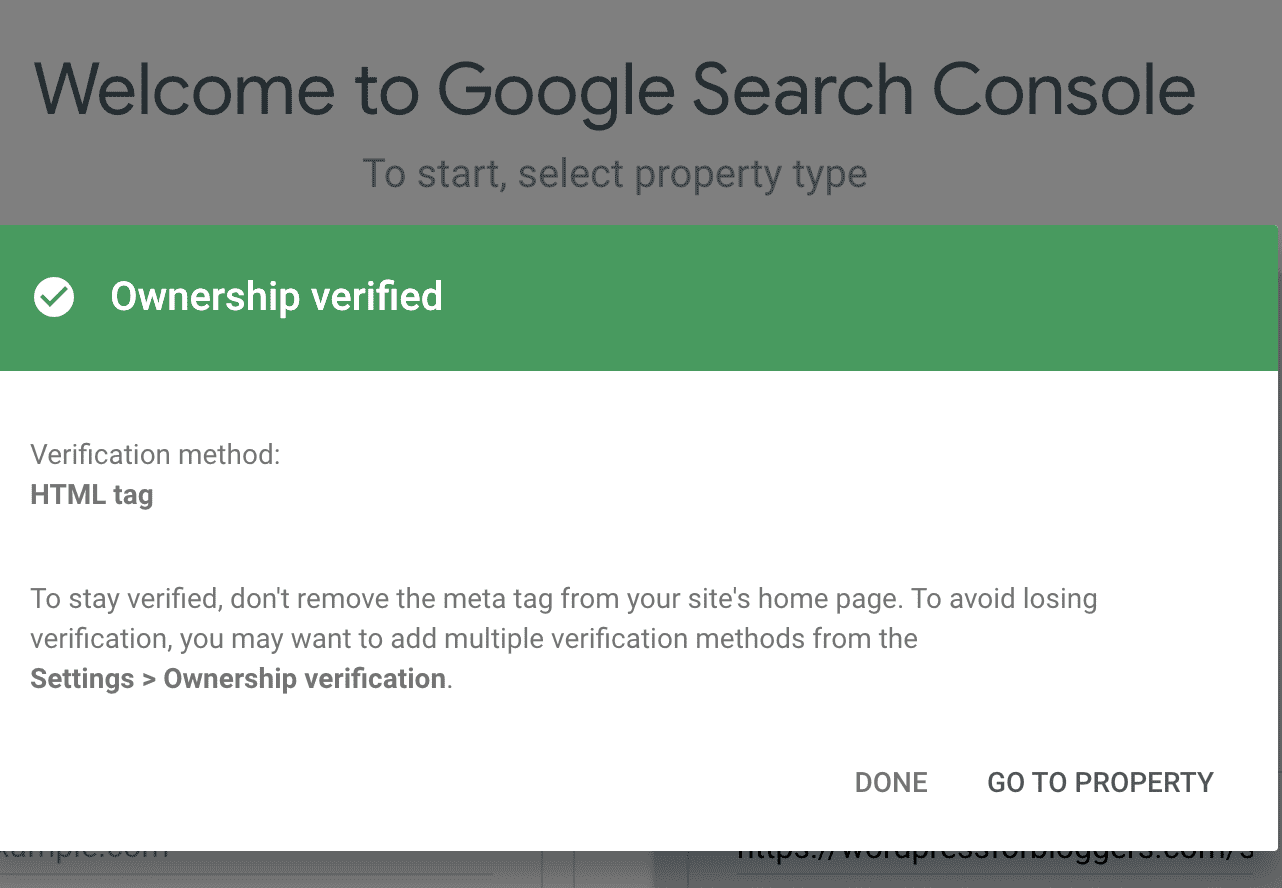Screen dimensions: 1282x888
Task: Click the select property type subtitle
Action: click(614, 173)
